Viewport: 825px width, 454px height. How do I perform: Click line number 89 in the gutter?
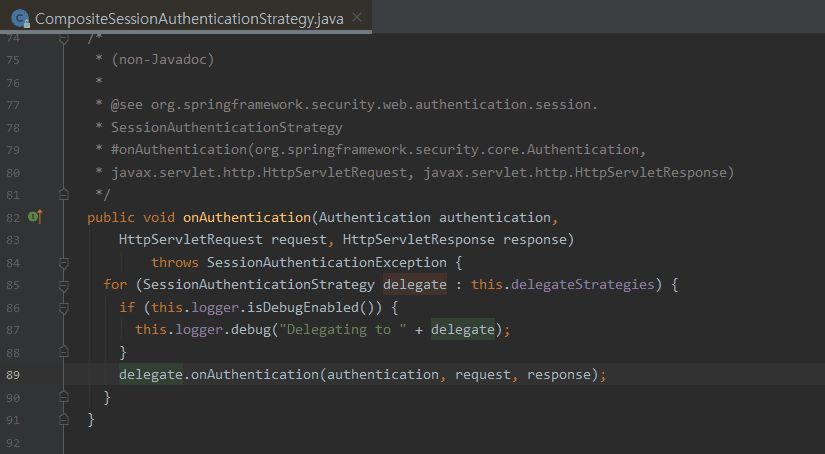13,375
